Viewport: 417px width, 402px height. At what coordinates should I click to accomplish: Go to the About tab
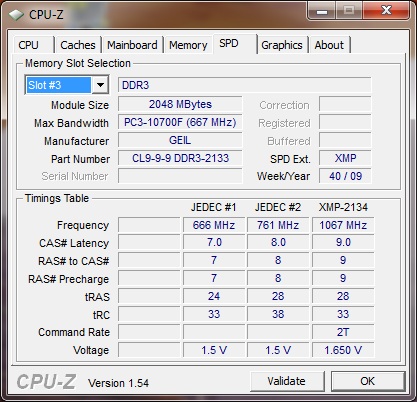point(329,45)
